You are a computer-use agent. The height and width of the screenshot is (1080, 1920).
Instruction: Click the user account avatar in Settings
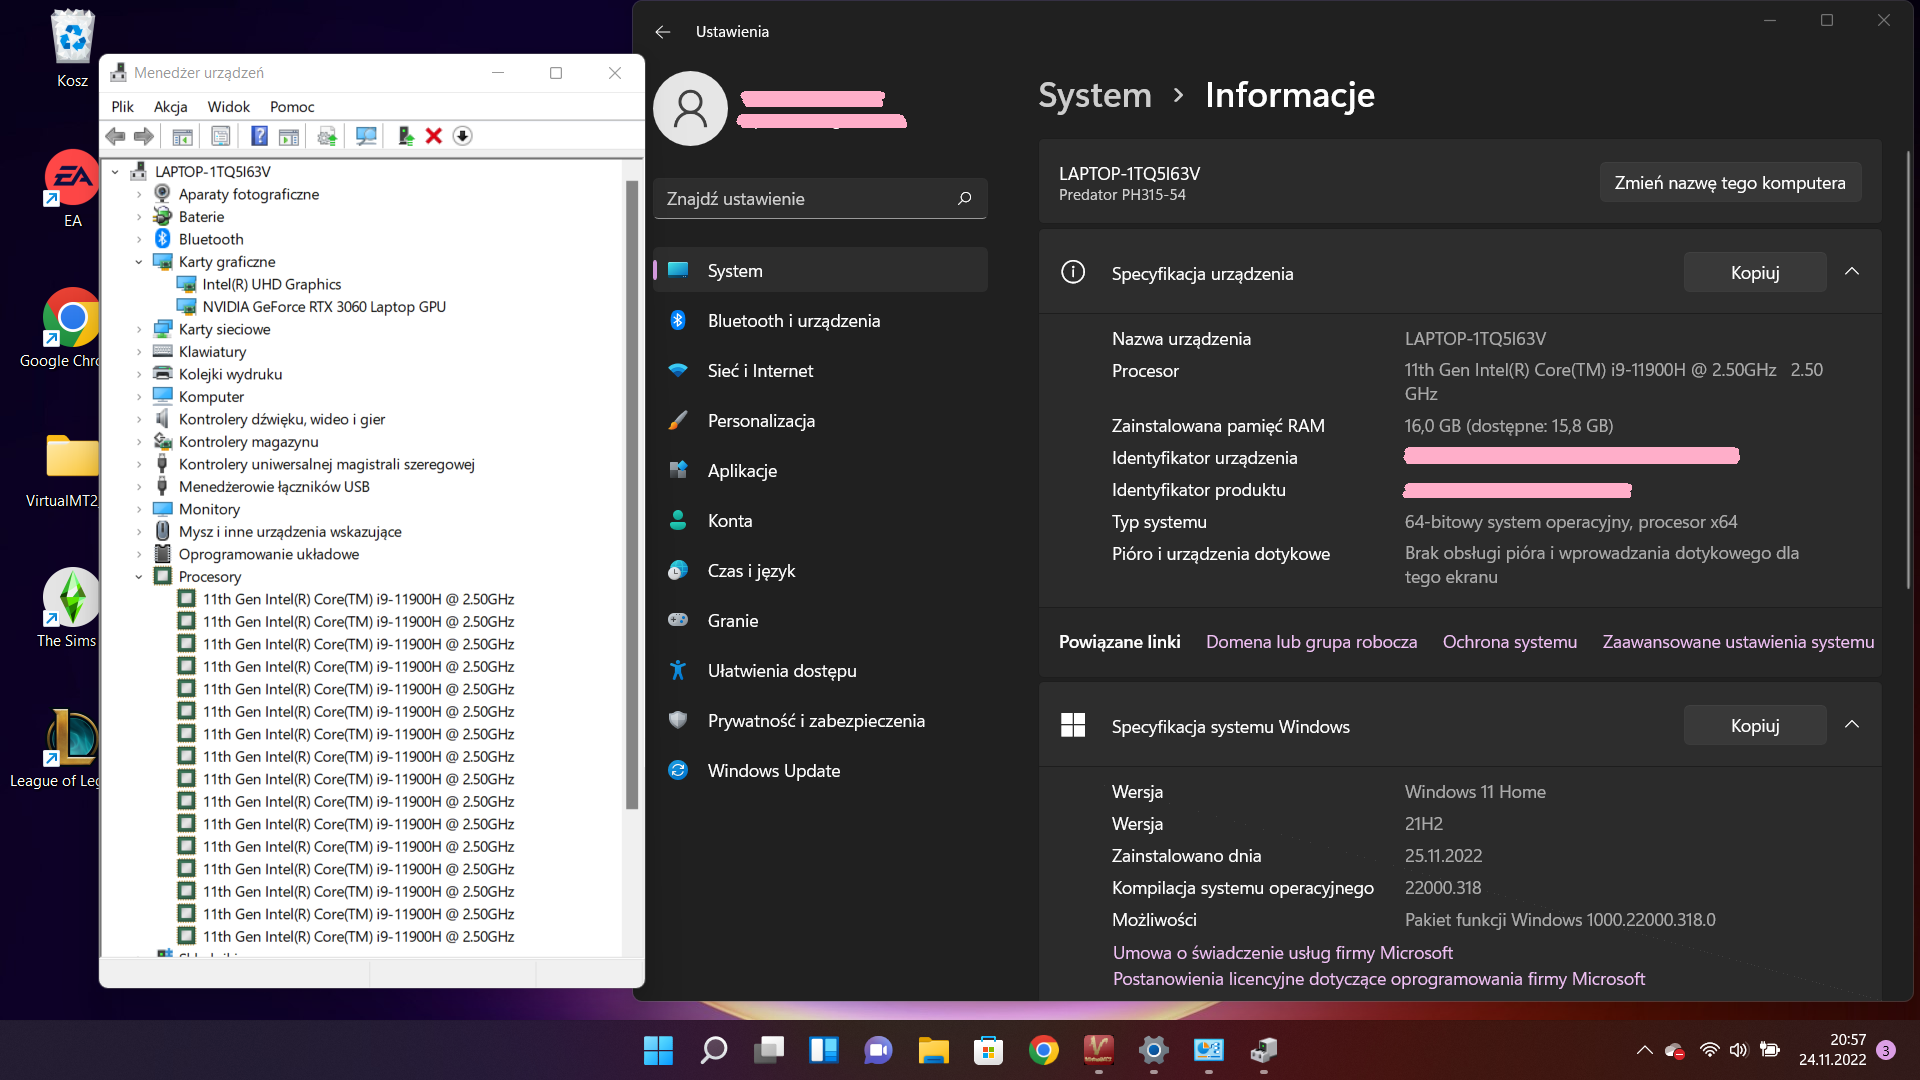pyautogui.click(x=690, y=108)
